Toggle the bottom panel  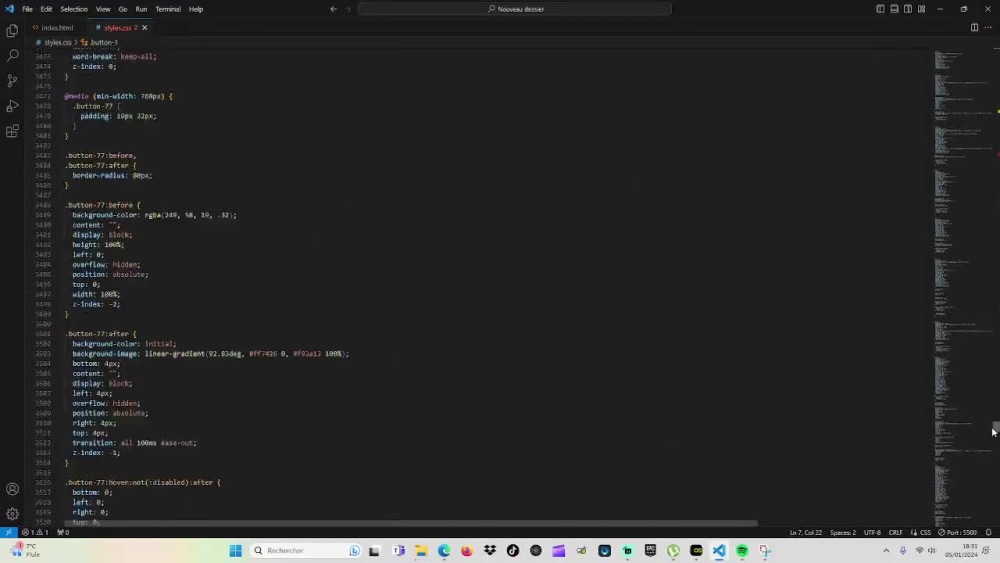point(894,9)
